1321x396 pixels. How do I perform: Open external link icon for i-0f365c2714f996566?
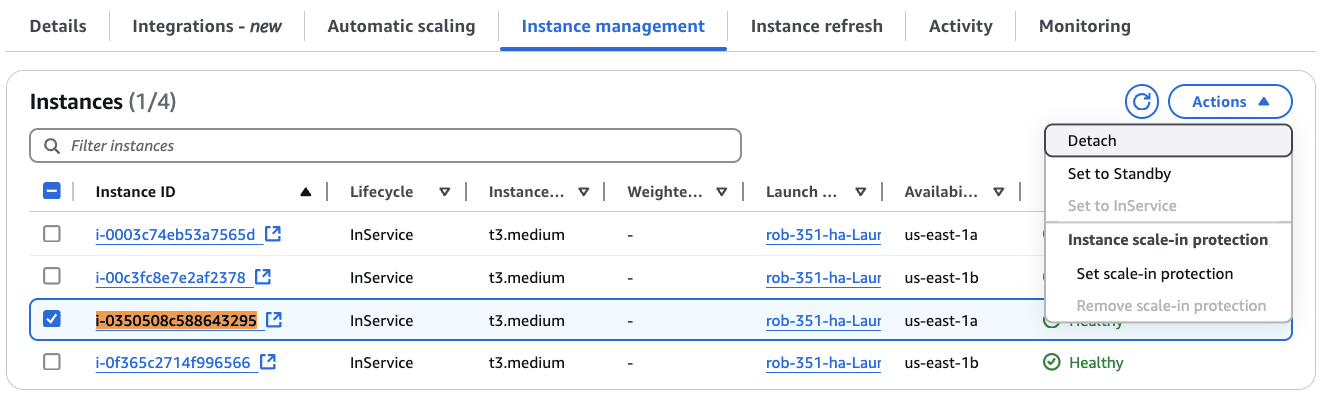tap(267, 362)
